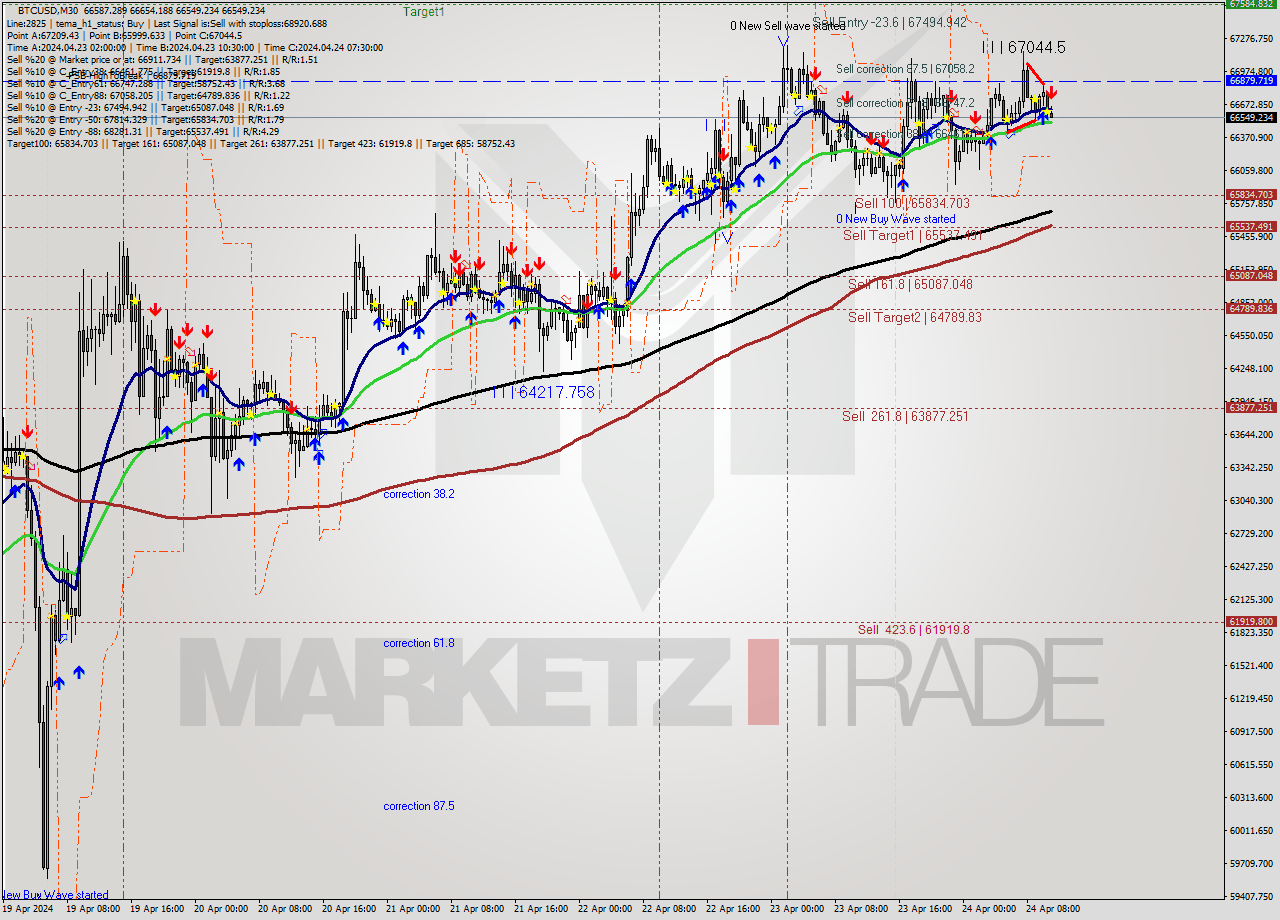Click the green Target1 label
The image size is (1280, 920).
tap(424, 12)
